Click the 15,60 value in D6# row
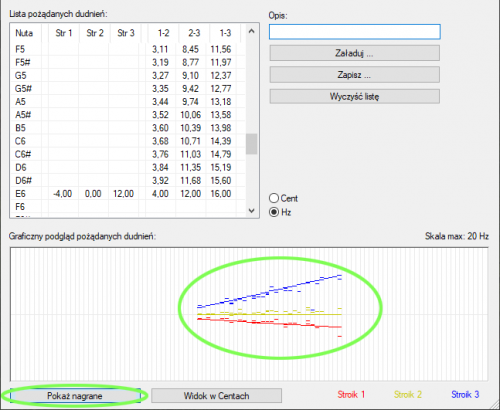Image resolution: width=500 pixels, height=410 pixels. tap(221, 181)
